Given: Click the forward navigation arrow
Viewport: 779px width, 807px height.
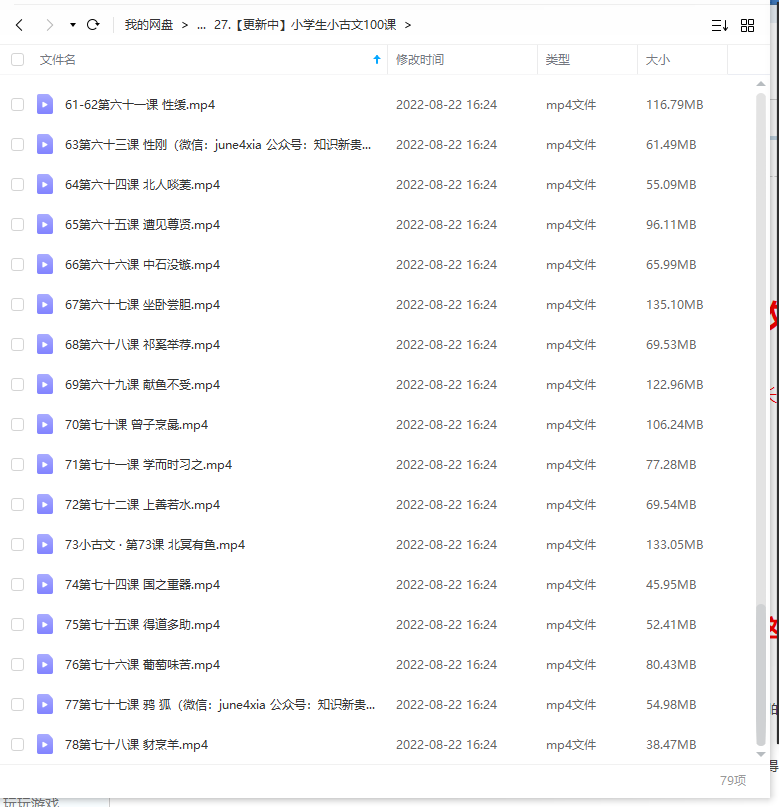Looking at the screenshot, I should [49, 25].
